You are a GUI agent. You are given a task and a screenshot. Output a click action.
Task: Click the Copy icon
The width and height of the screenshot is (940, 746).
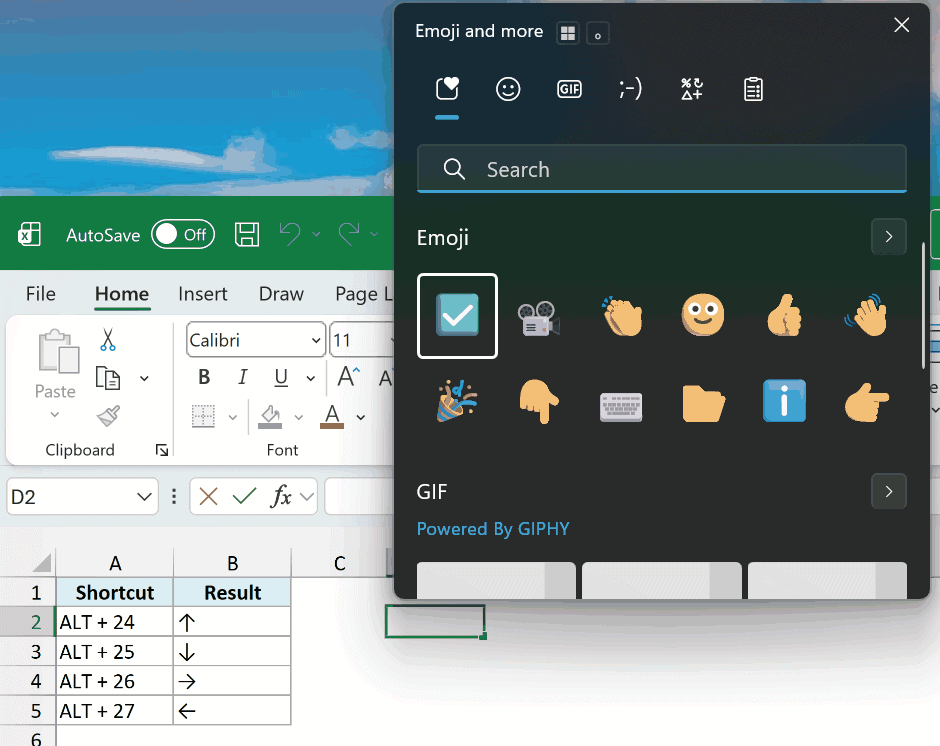pos(108,378)
